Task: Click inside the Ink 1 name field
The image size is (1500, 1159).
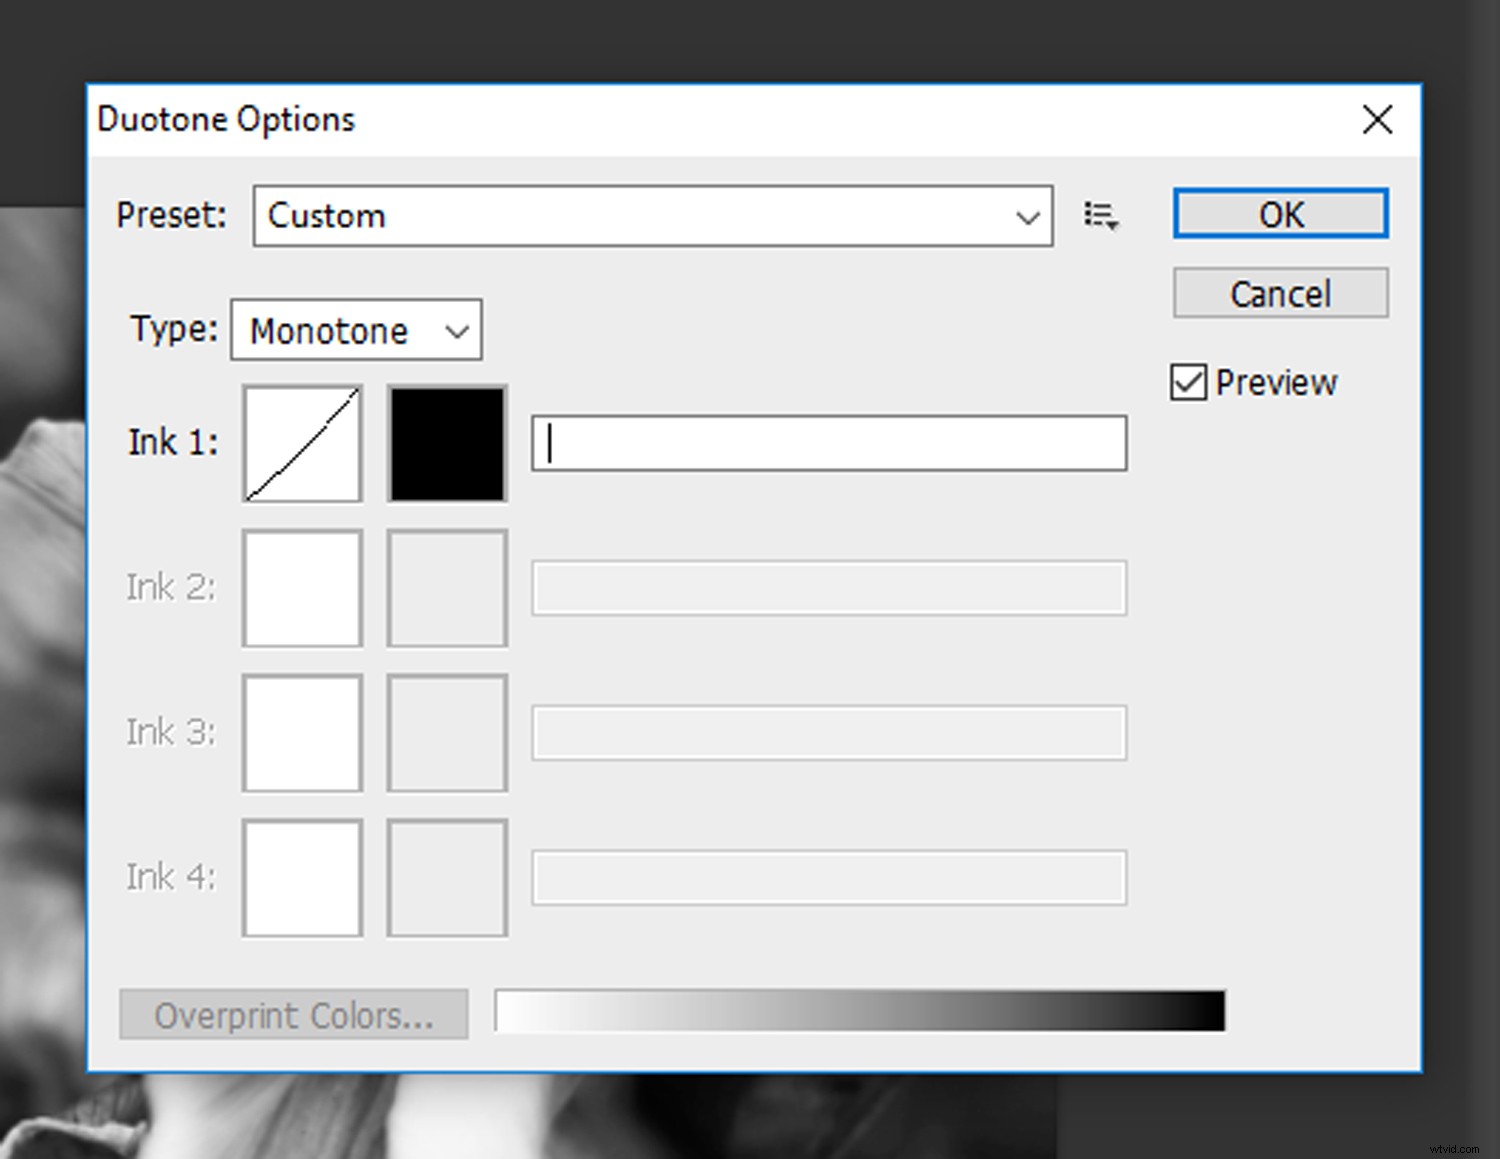Action: 828,443
